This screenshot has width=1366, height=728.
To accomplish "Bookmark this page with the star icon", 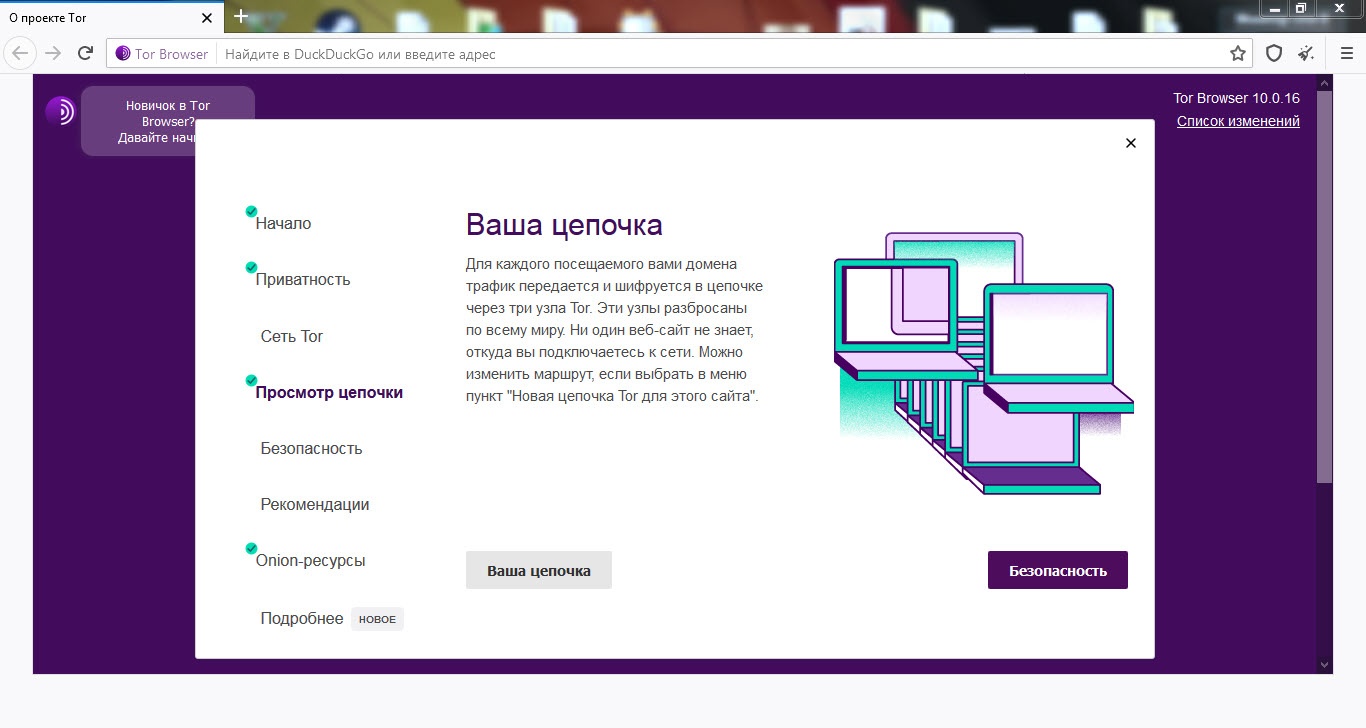I will (x=1237, y=52).
